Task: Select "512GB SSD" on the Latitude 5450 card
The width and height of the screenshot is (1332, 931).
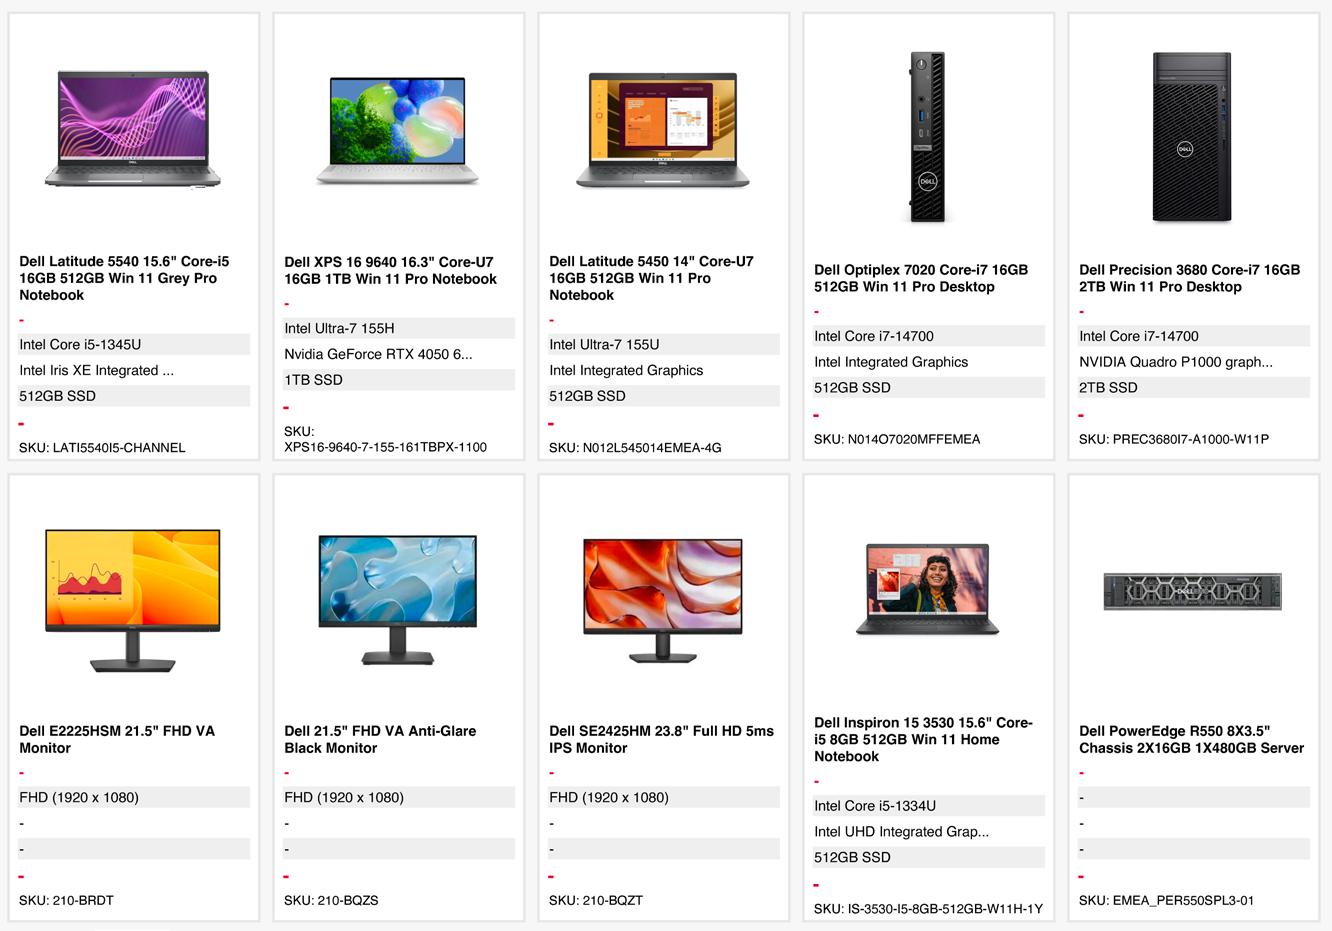Action: [664, 396]
